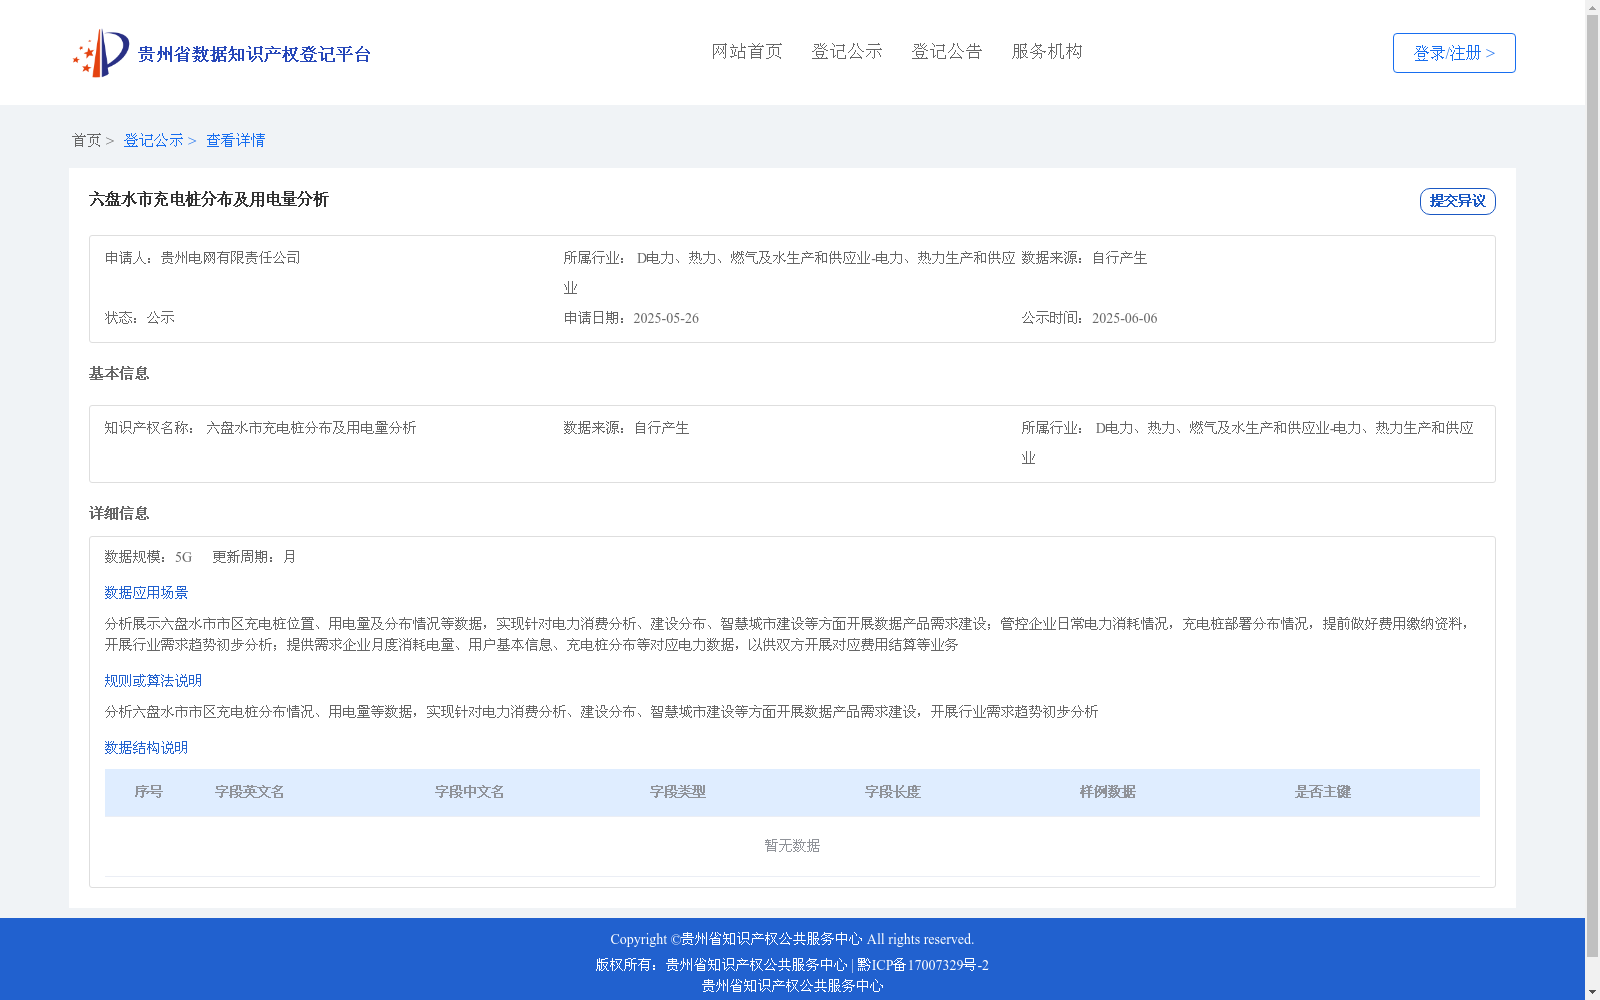Click 数据来源：自行产生 in 基本信息 box
Screen dimensions: 1600x1000
pos(626,428)
